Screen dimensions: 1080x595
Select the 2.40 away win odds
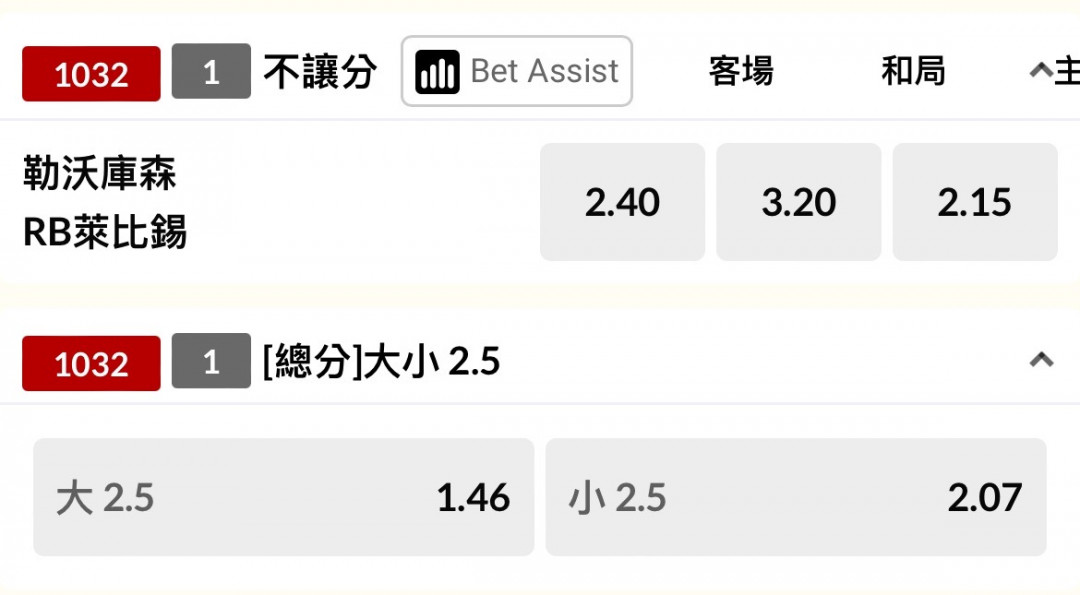tap(622, 202)
